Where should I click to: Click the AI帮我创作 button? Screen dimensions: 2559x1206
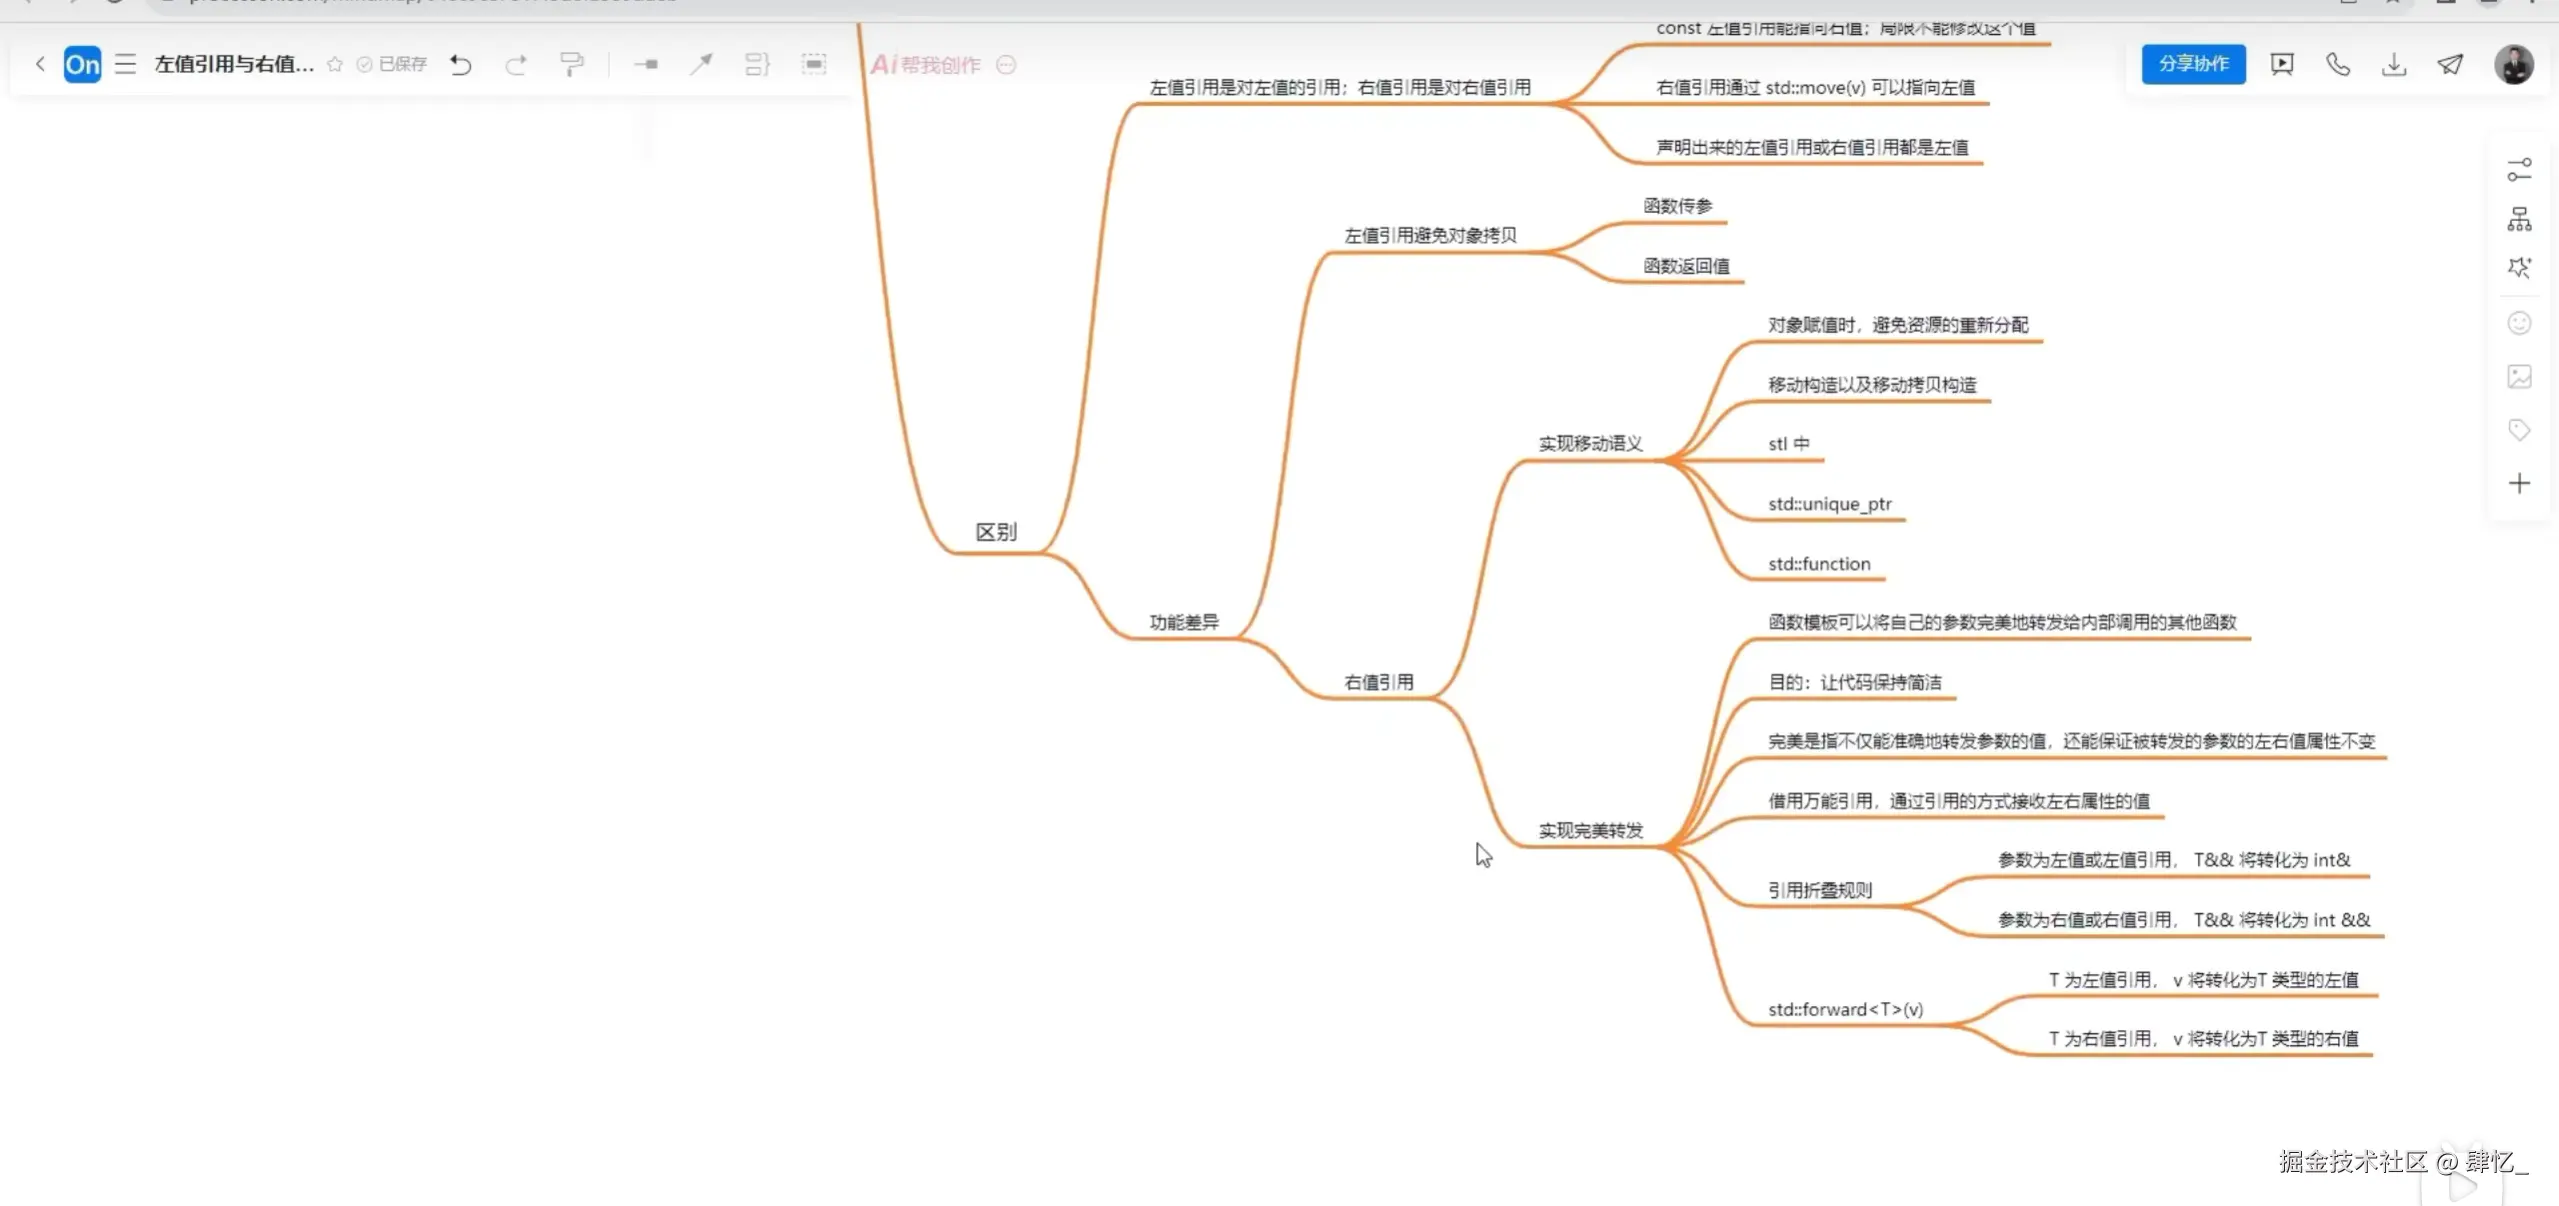coord(926,65)
